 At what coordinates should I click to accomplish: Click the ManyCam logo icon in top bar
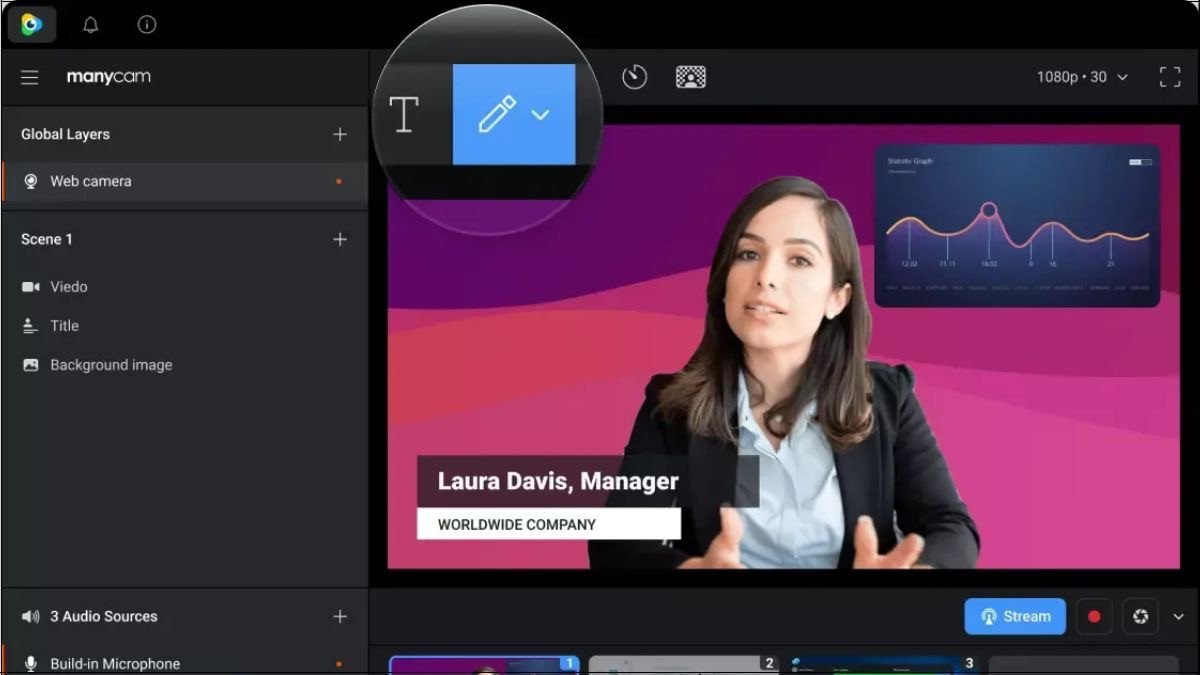click(32, 24)
